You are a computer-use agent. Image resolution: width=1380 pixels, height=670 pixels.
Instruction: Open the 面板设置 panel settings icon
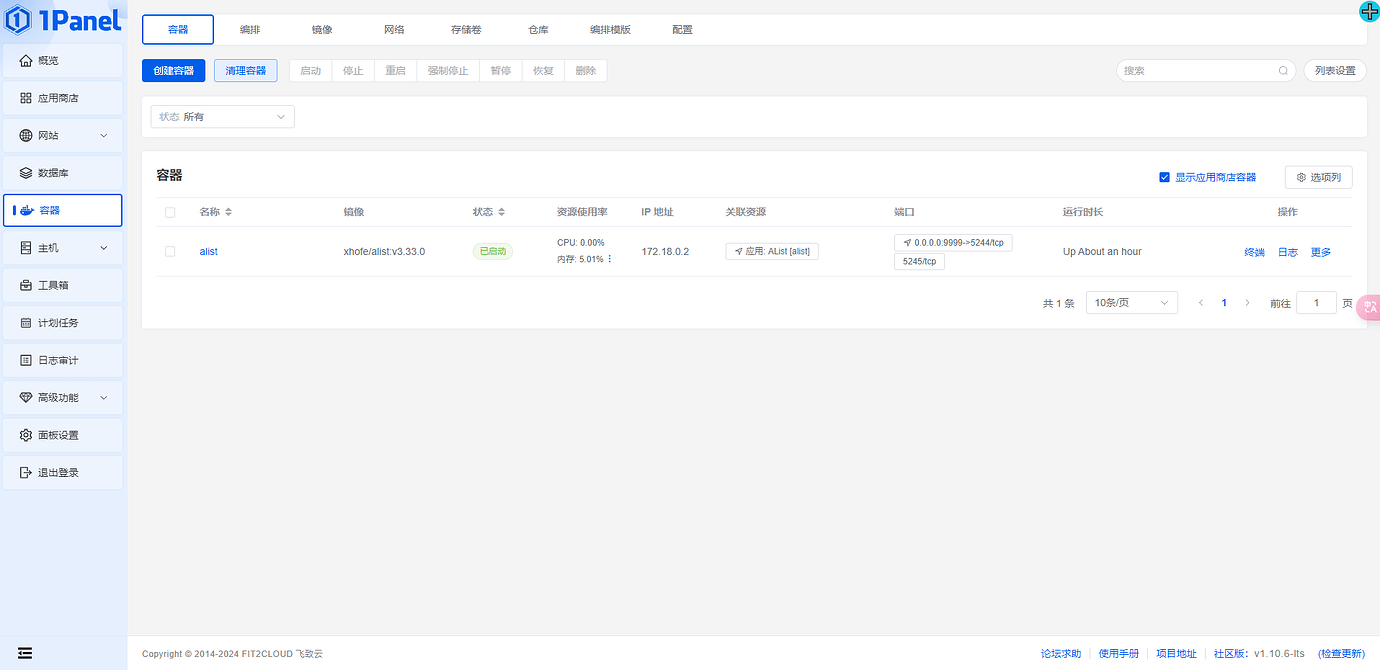point(28,435)
